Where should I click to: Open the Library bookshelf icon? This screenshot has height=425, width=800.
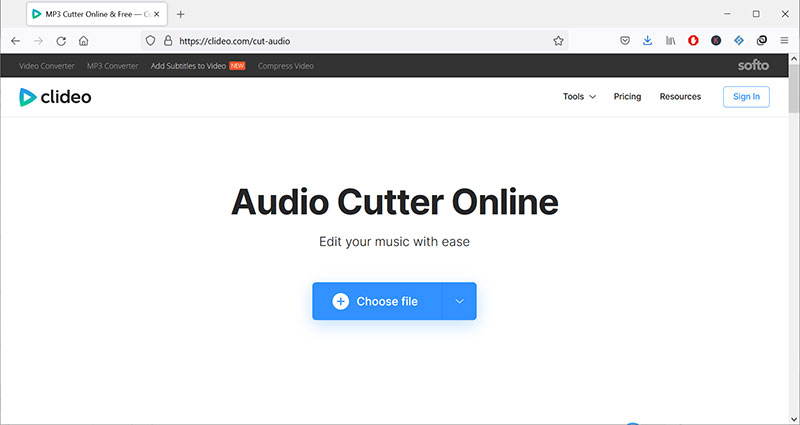point(670,41)
